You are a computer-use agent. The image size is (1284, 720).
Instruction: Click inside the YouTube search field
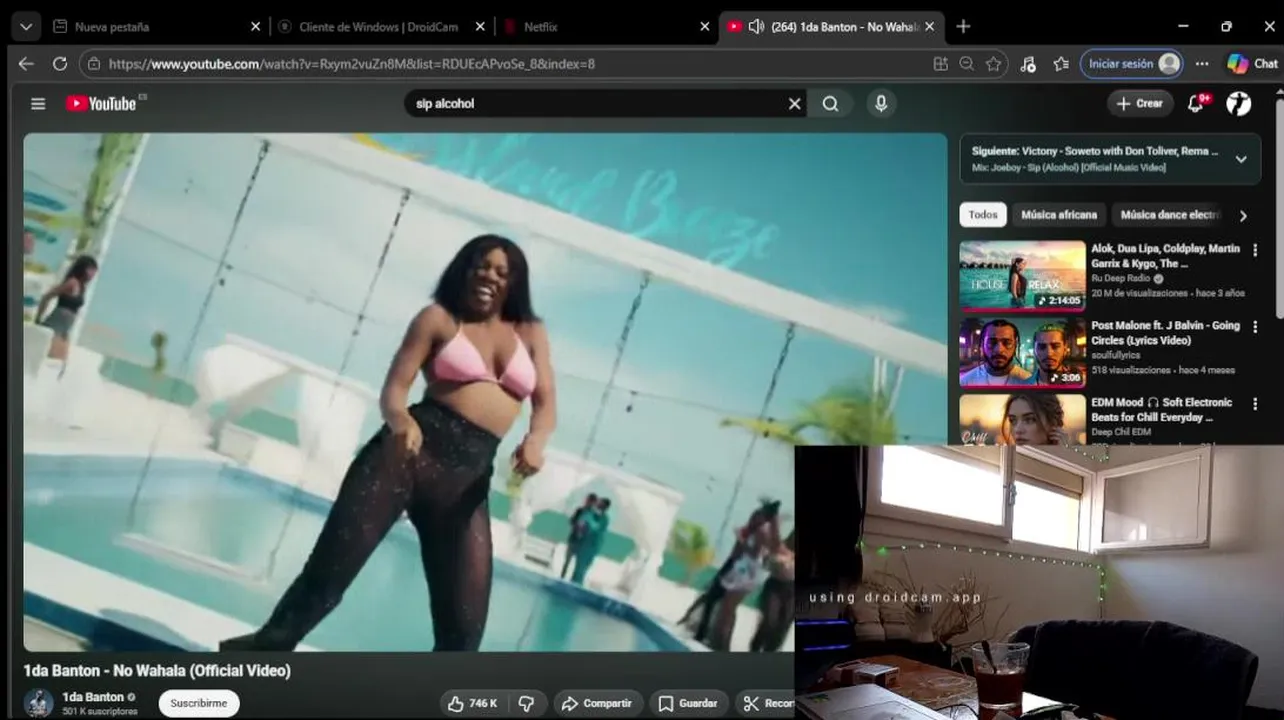click(x=596, y=103)
